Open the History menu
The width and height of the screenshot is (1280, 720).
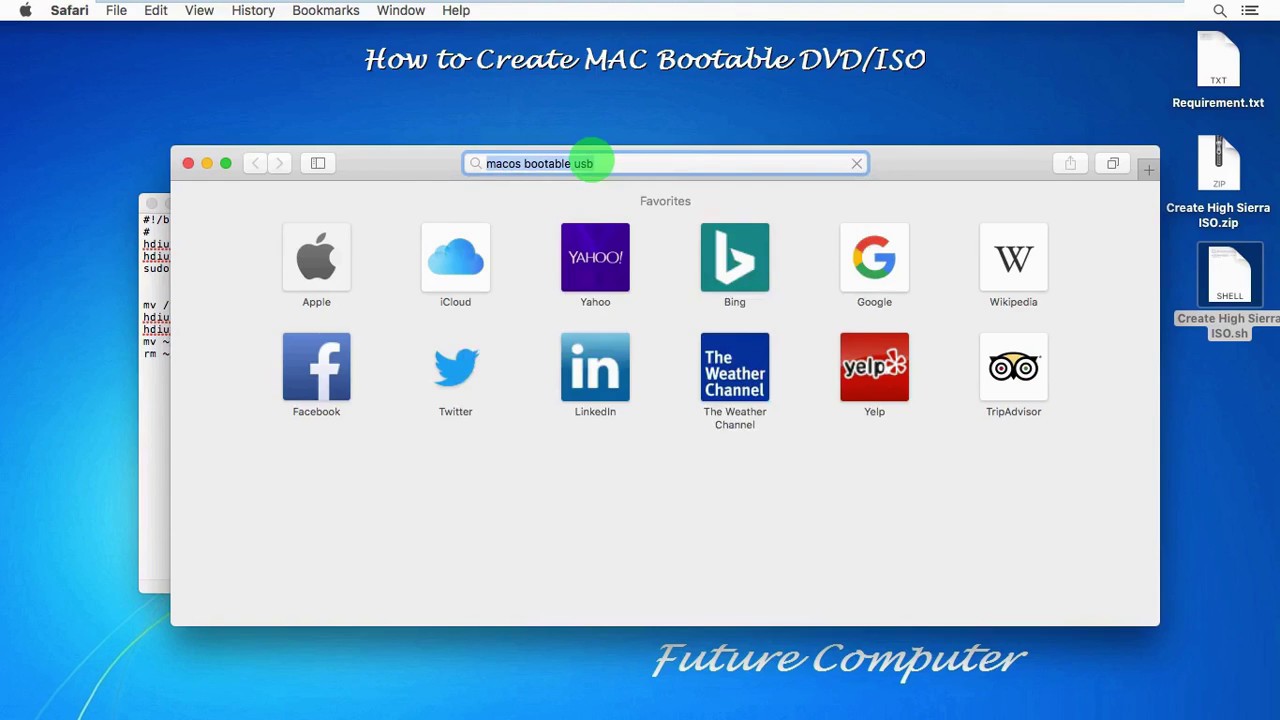253,10
